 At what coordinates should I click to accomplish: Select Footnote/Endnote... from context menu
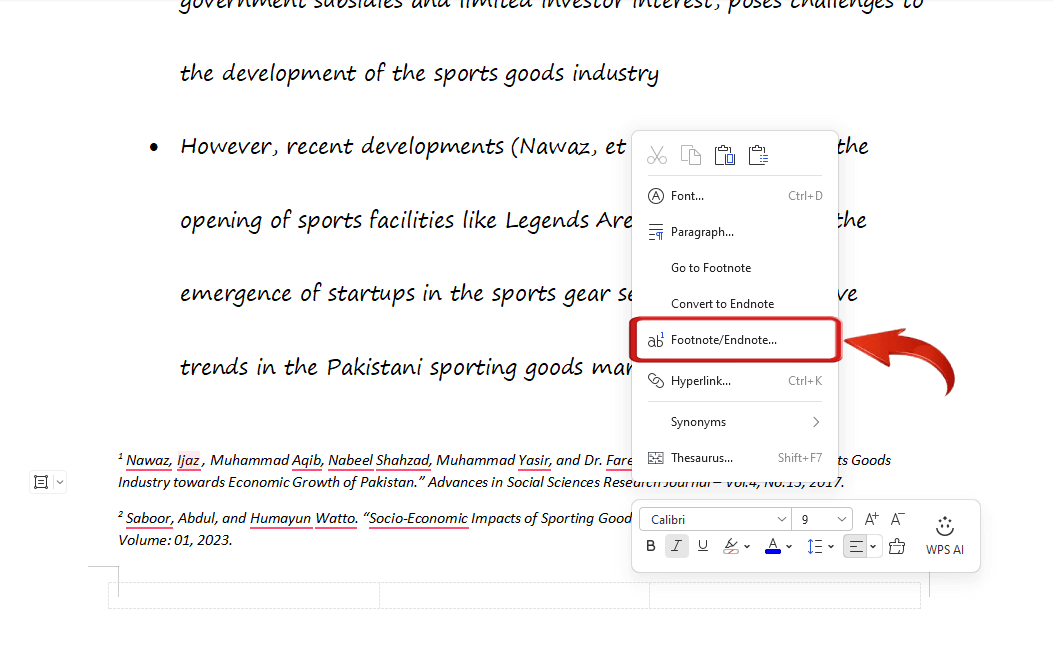click(723, 340)
